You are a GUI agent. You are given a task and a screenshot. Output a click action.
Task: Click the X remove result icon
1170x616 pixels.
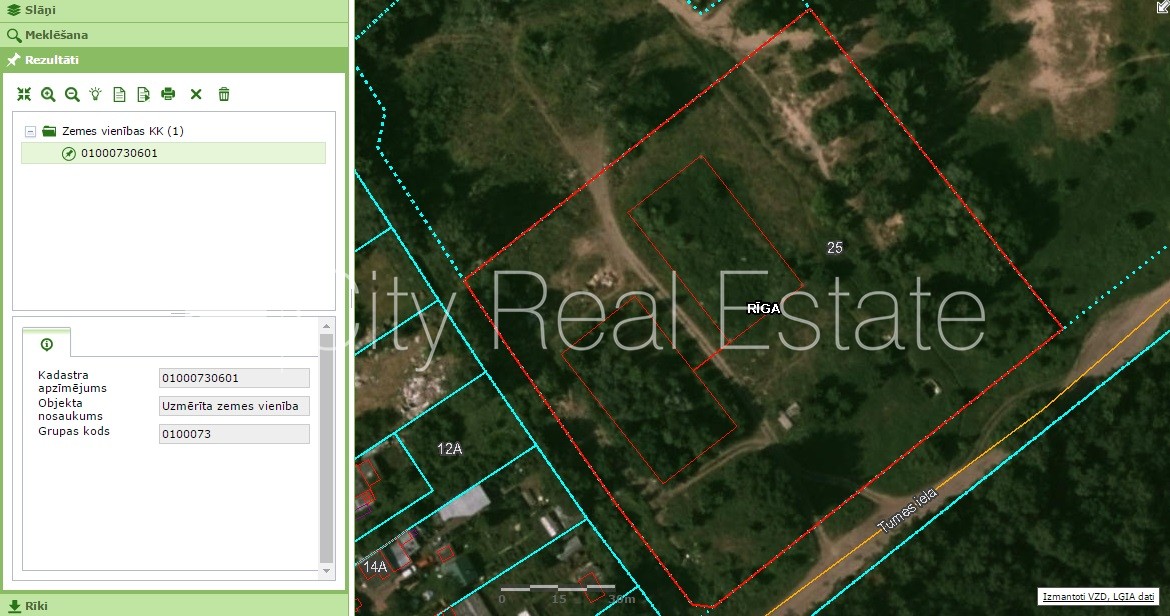click(x=196, y=94)
